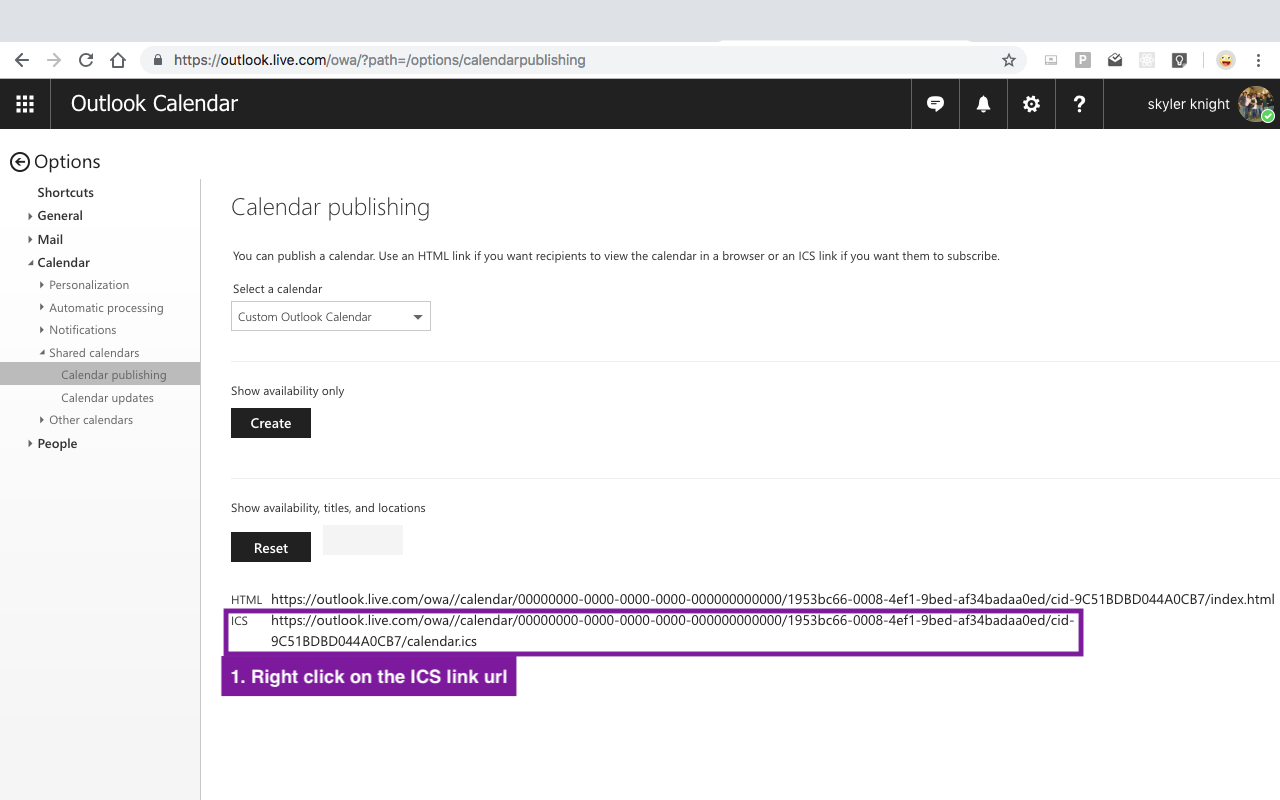Expand the Mail options section
This screenshot has width=1280, height=800.
pos(31,240)
